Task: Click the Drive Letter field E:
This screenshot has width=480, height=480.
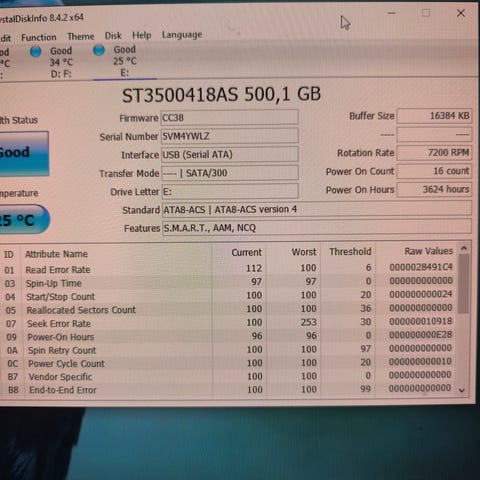Action: tap(230, 191)
